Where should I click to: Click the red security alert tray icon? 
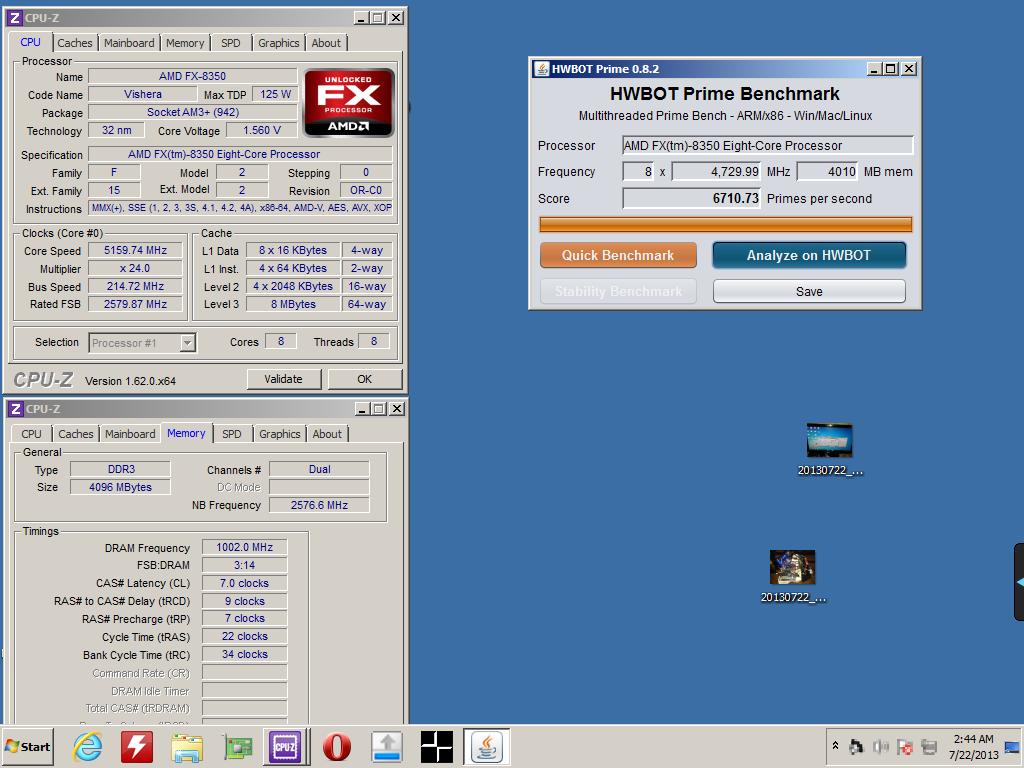click(x=905, y=746)
